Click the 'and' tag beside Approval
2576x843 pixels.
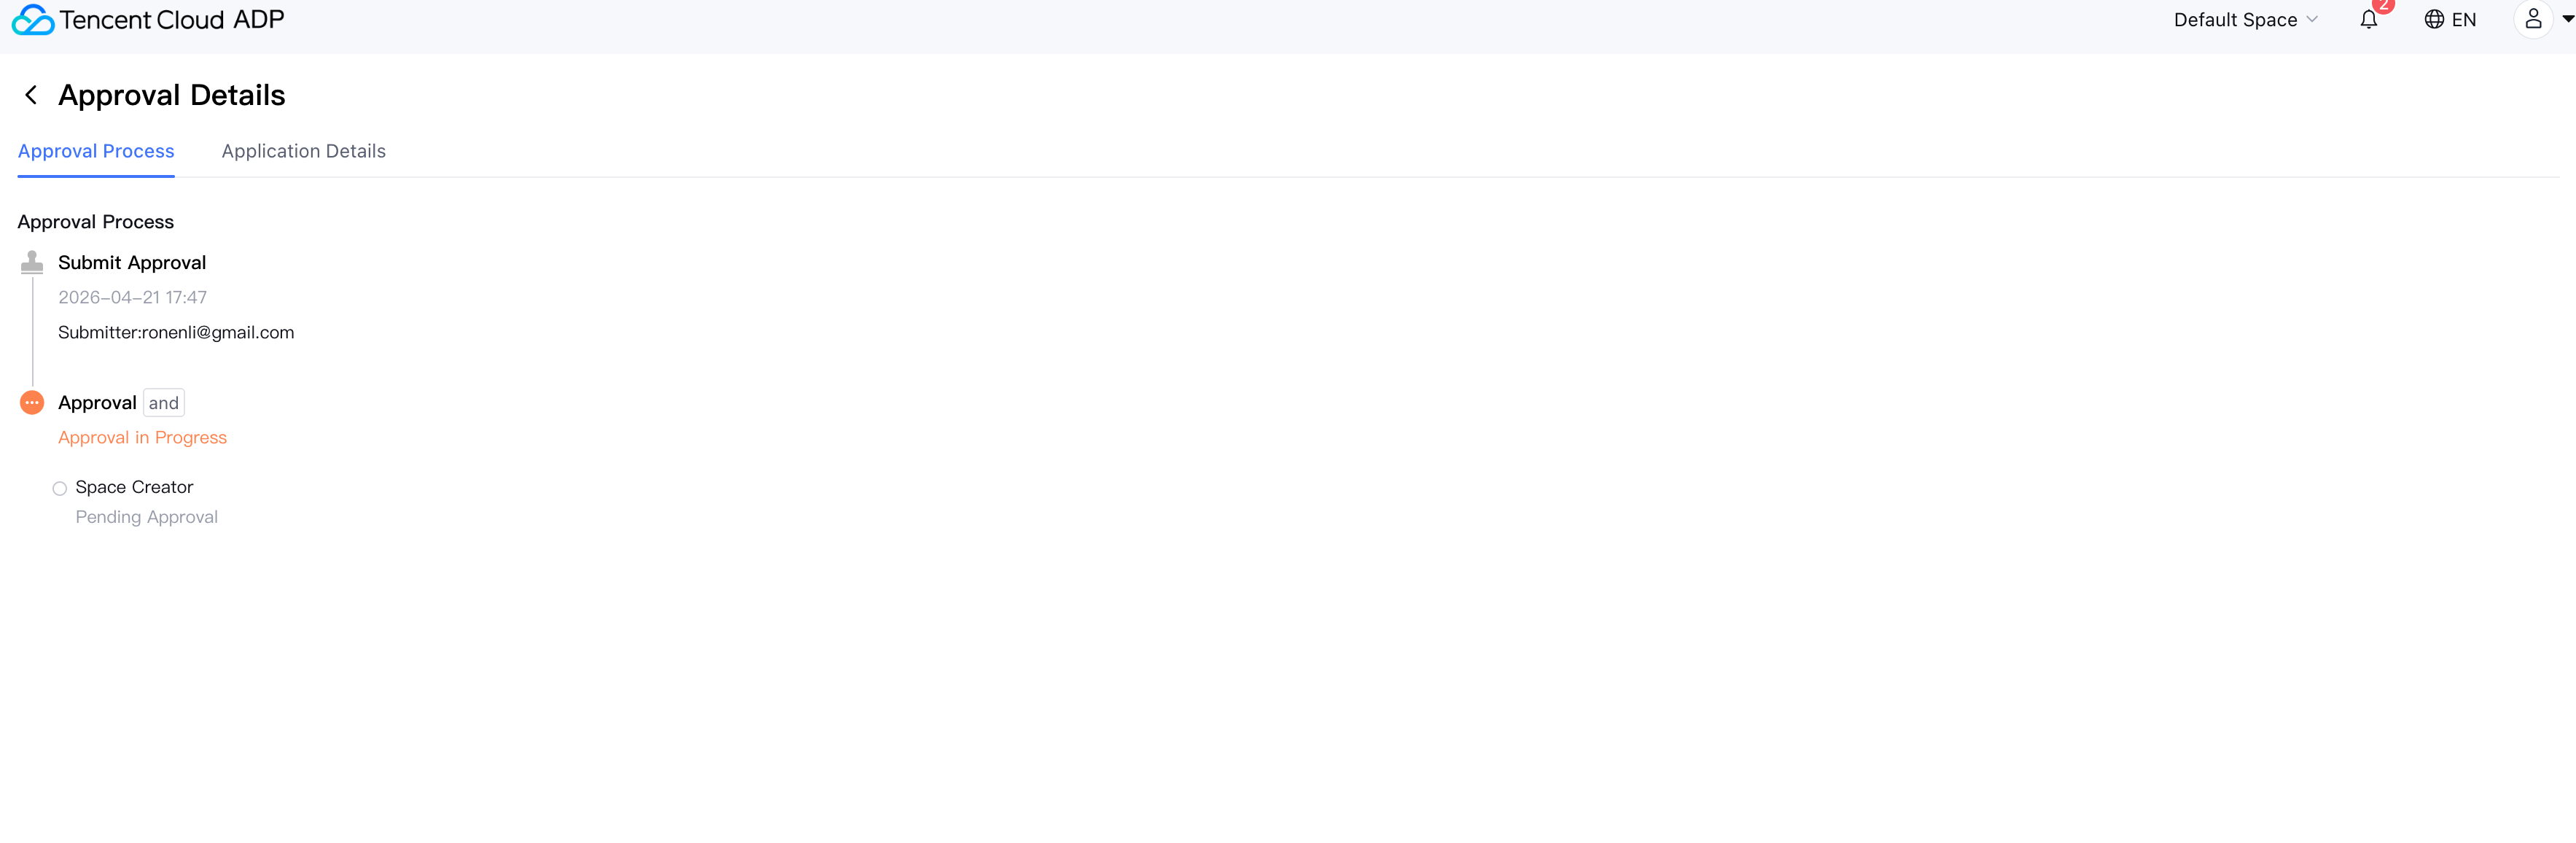164,403
